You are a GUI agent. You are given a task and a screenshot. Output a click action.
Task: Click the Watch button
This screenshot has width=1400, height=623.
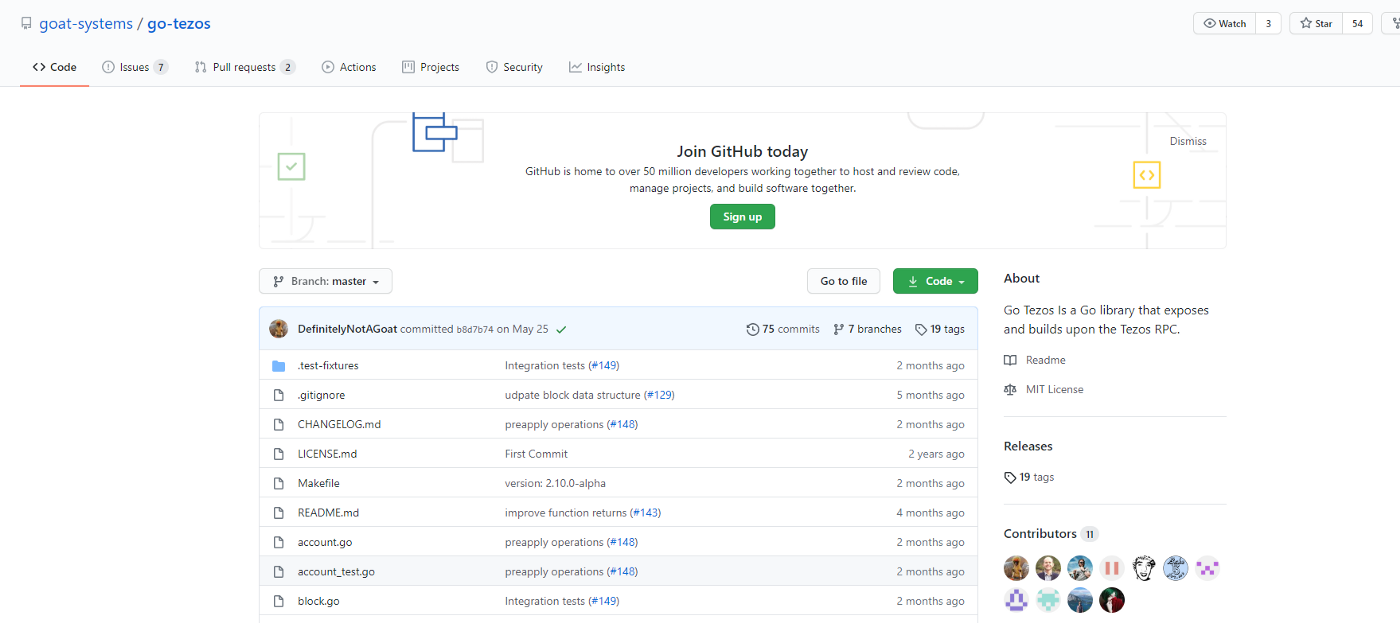(x=1225, y=24)
